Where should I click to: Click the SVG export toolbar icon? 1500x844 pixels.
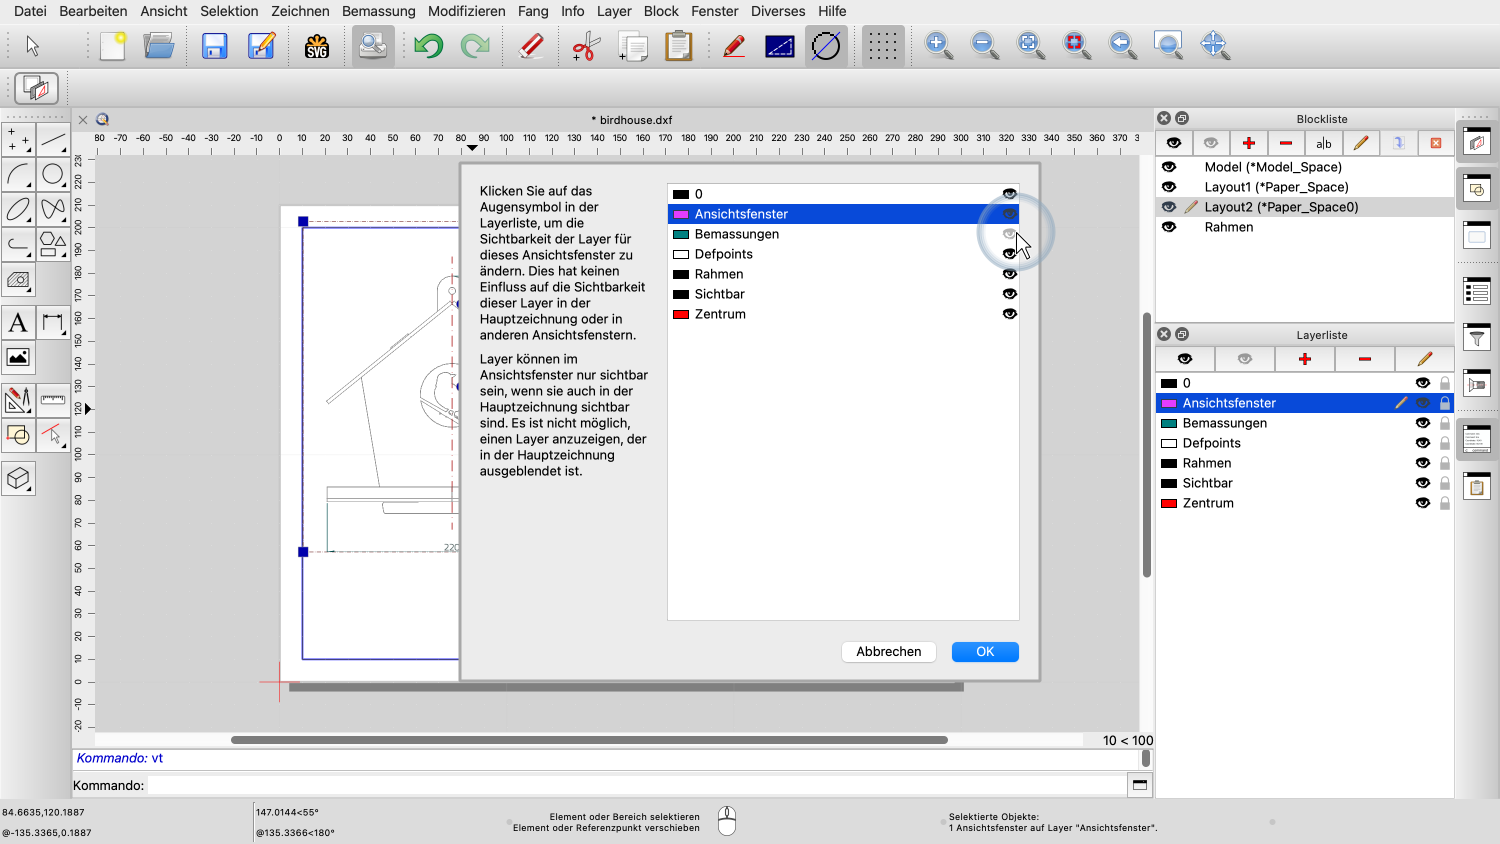(317, 45)
